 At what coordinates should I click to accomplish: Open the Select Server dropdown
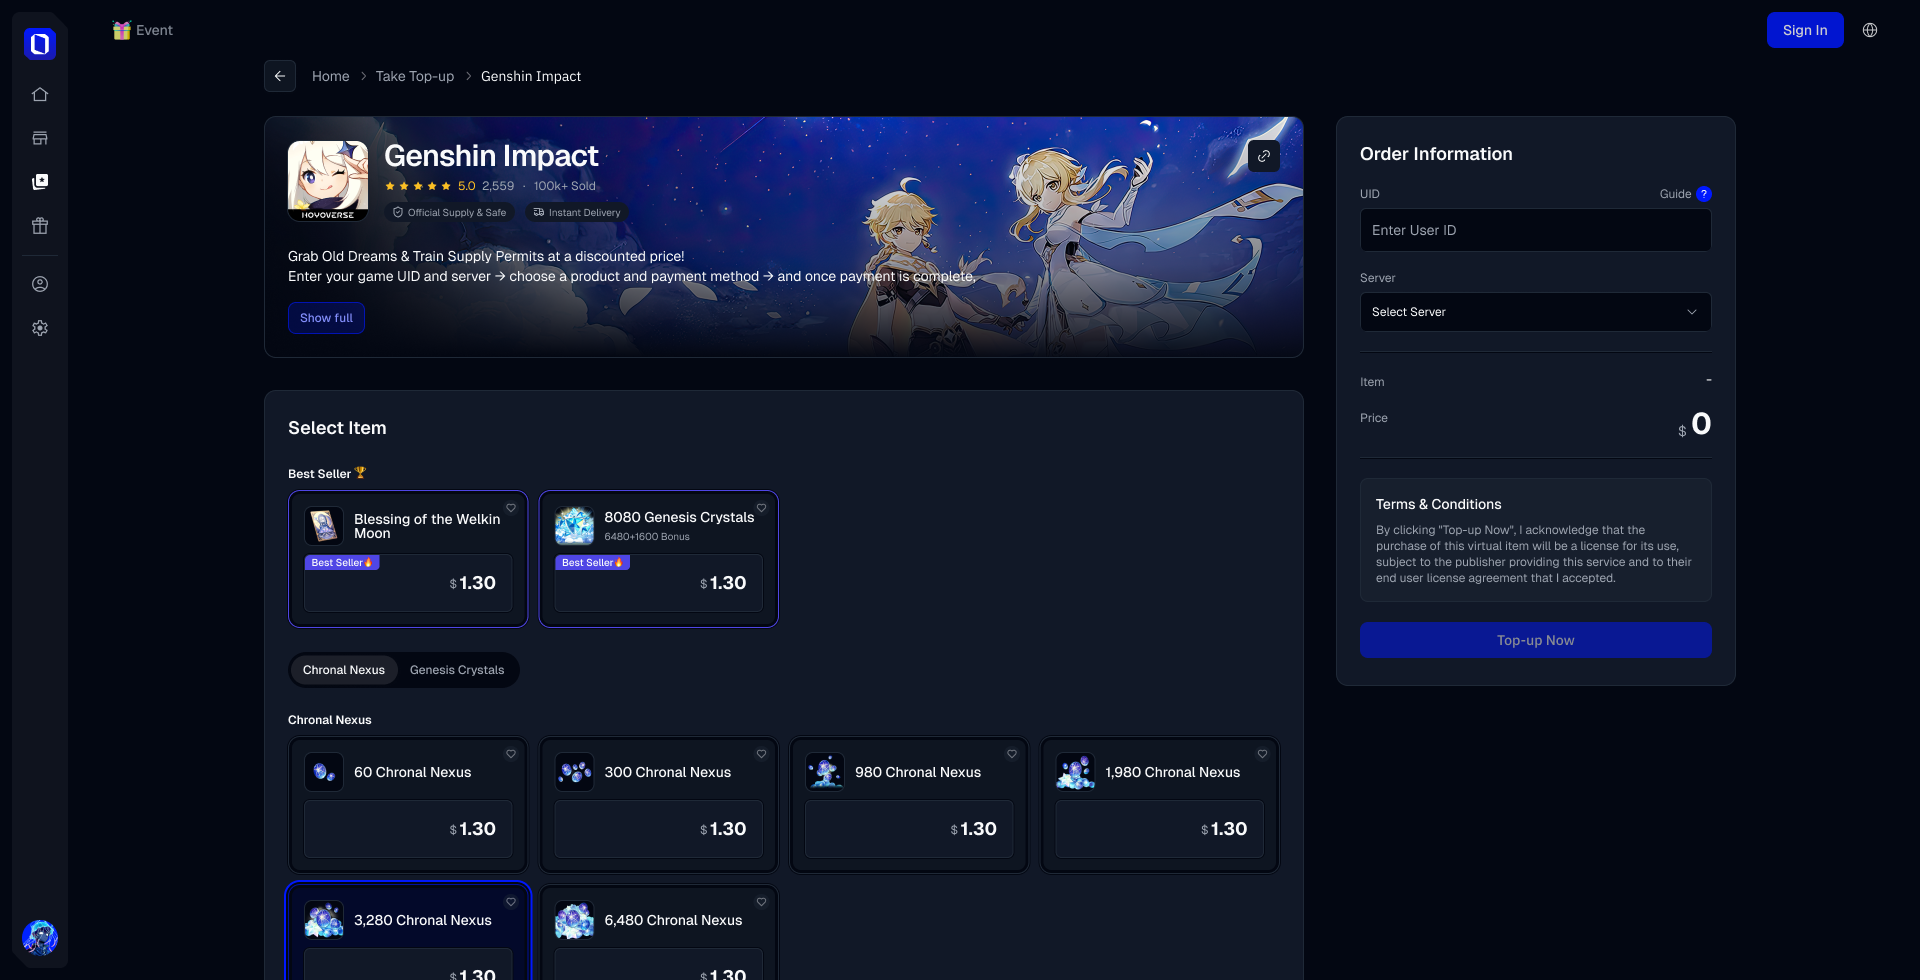(x=1535, y=312)
